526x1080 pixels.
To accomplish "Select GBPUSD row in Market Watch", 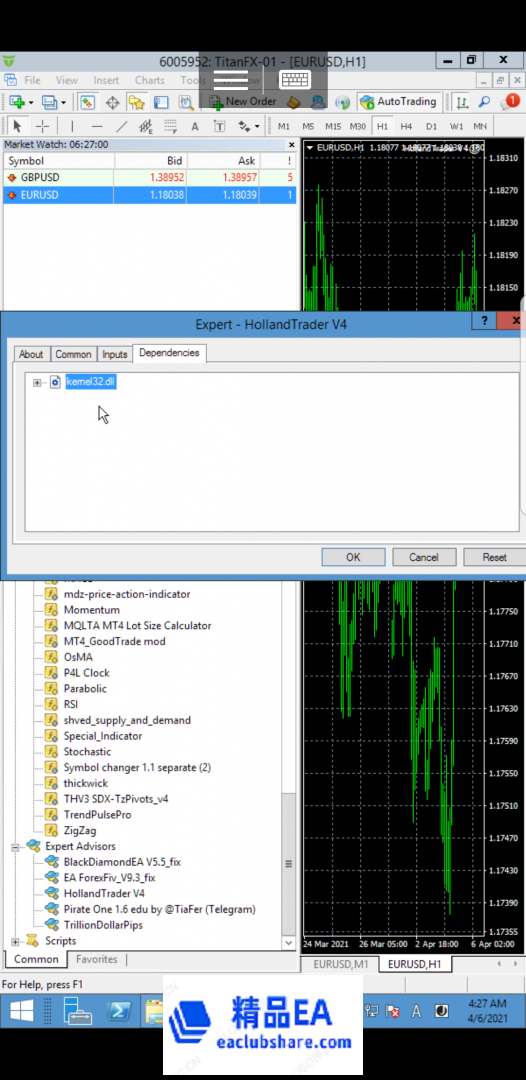I will [149, 178].
